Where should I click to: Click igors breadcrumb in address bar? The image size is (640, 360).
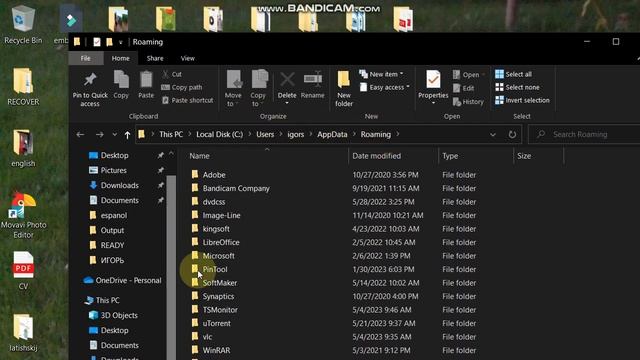pyautogui.click(x=296, y=135)
